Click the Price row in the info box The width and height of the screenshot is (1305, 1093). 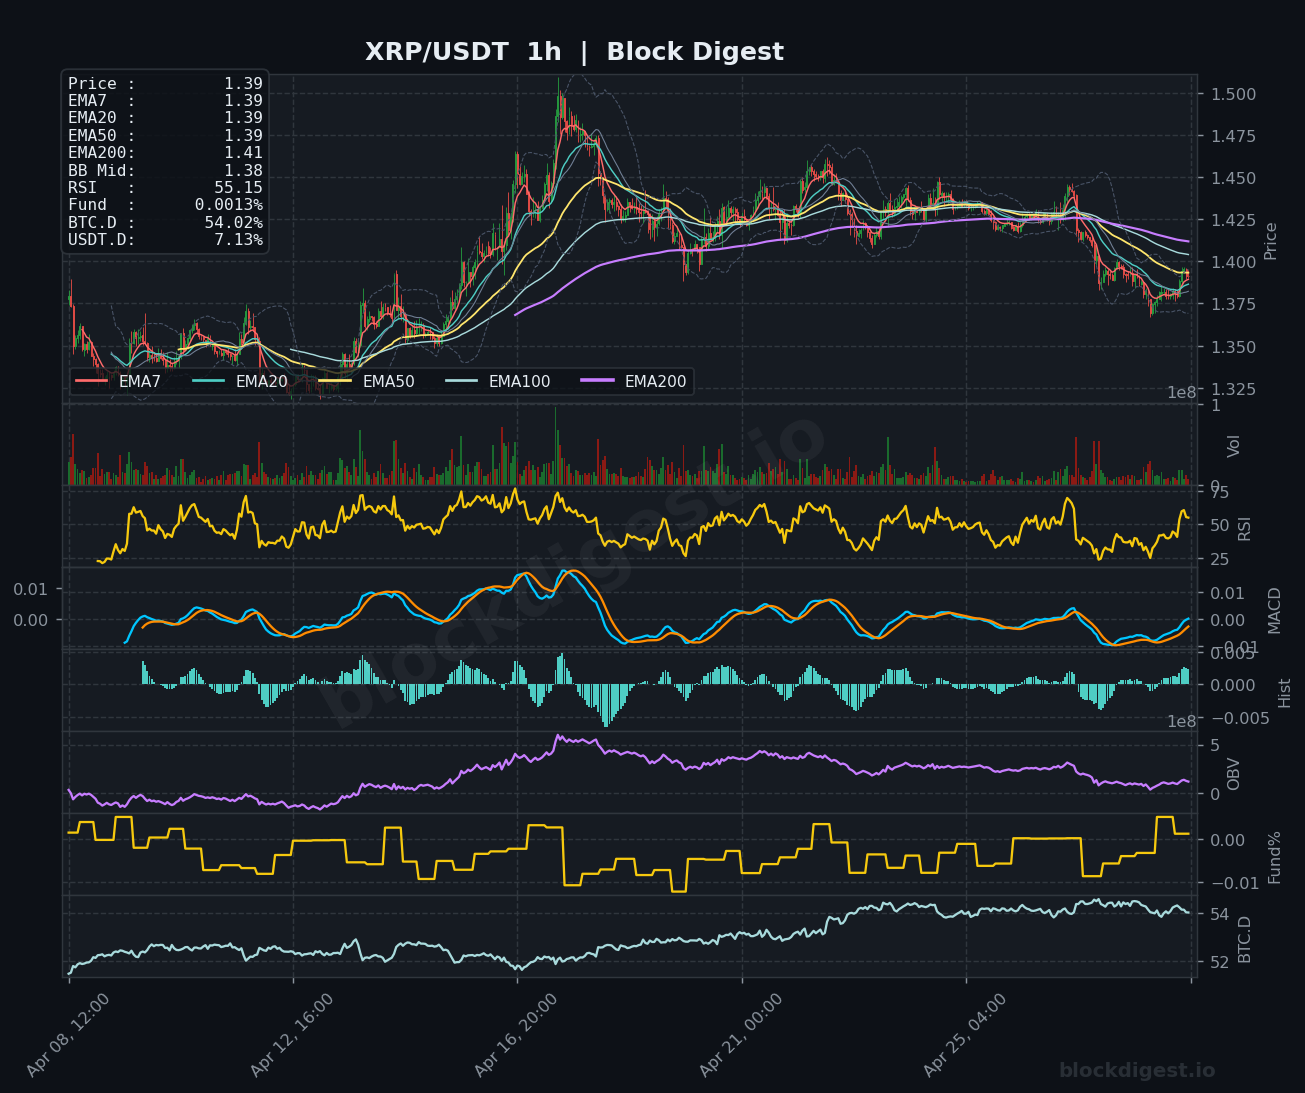point(165,84)
